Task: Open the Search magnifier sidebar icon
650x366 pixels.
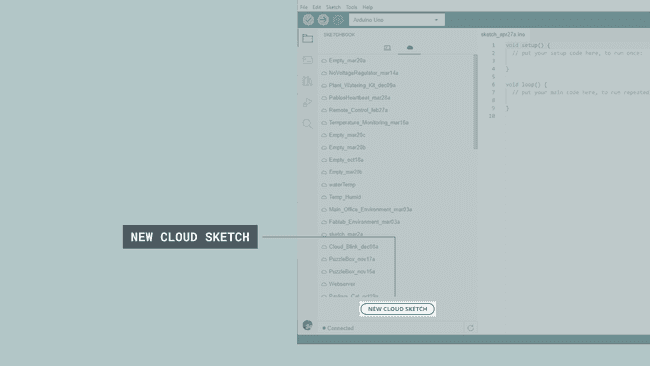Action: click(x=308, y=124)
